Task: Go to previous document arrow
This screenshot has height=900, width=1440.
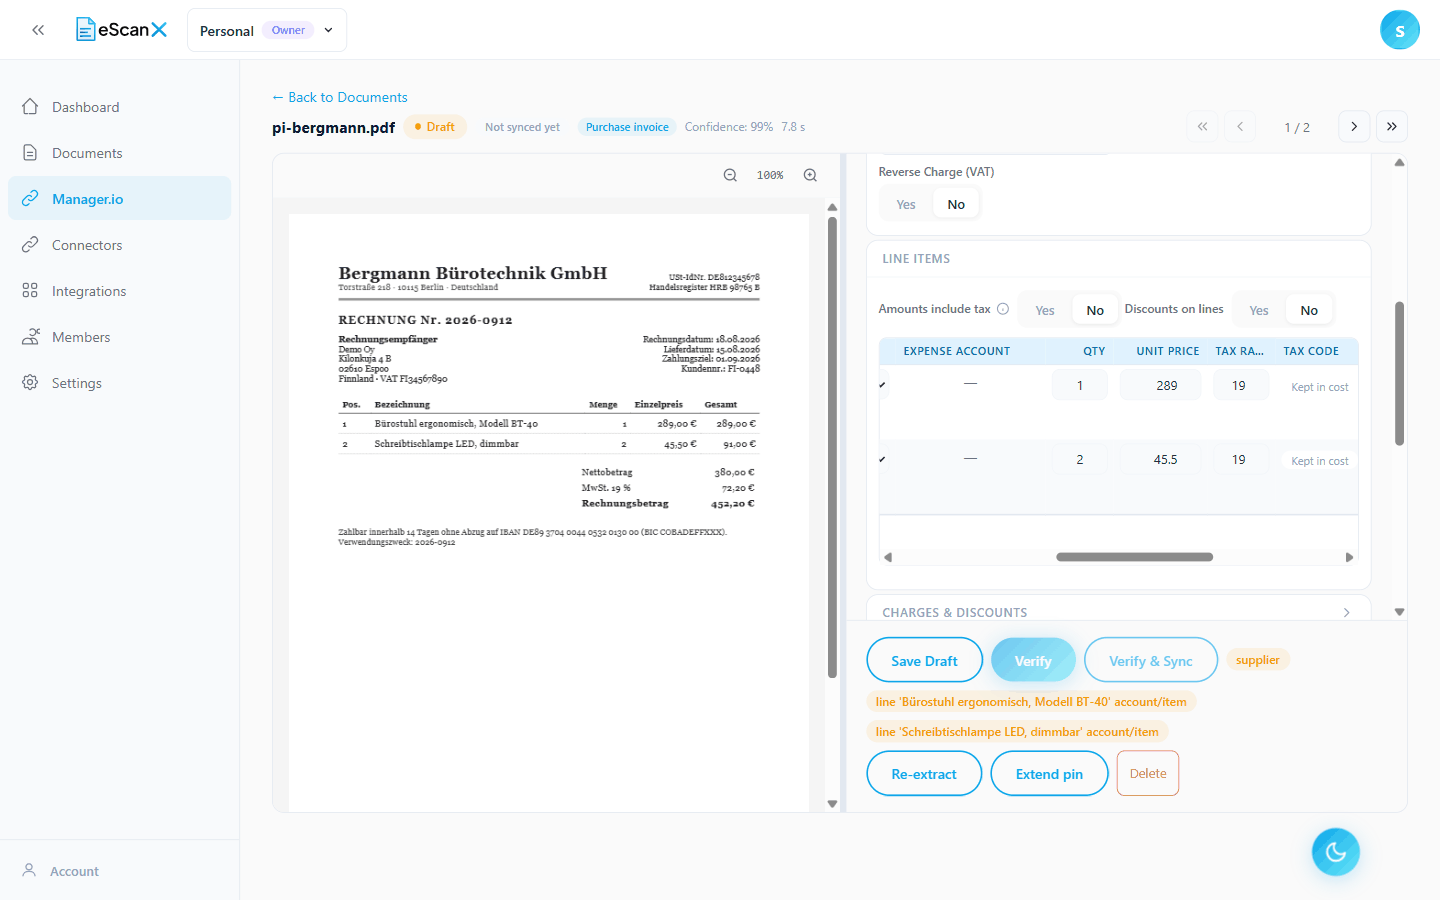Action: [1240, 126]
